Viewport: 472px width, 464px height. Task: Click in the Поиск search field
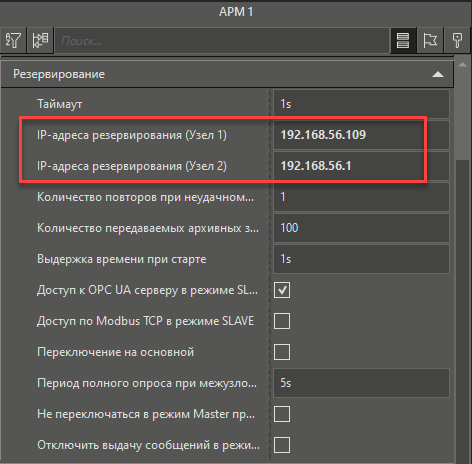point(222,41)
